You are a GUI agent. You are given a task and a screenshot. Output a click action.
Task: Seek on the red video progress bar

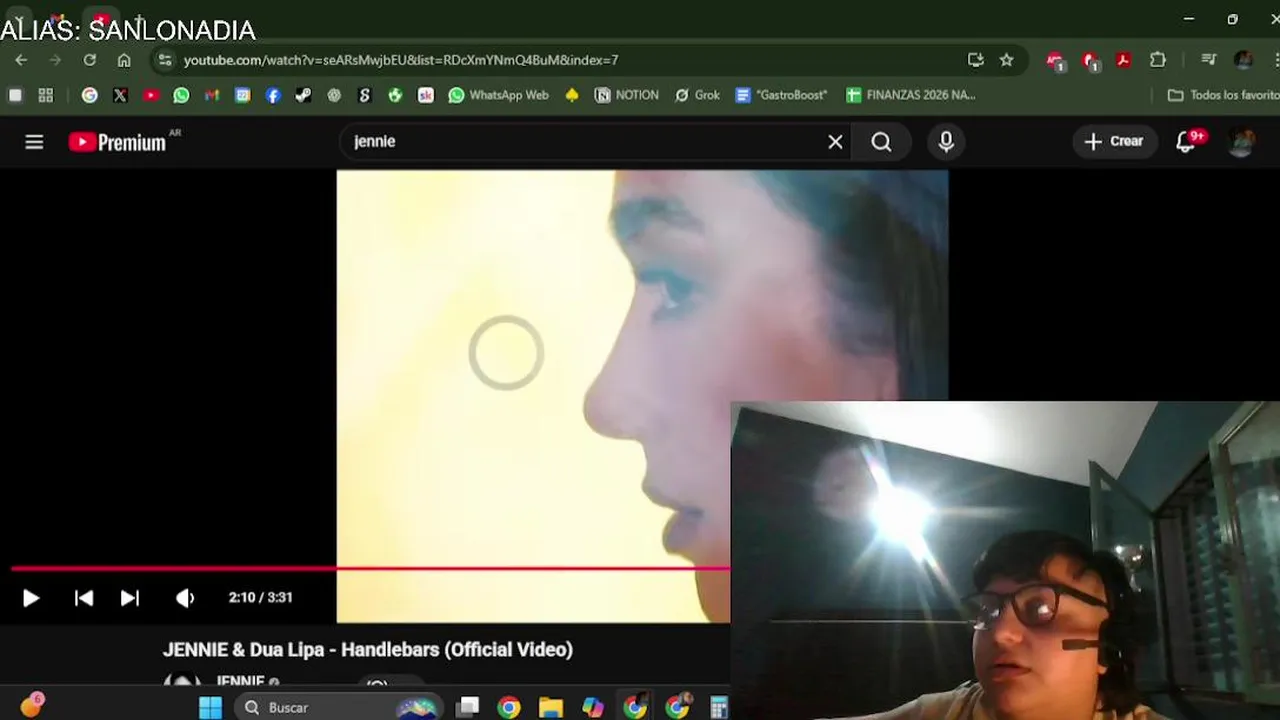(x=370, y=569)
